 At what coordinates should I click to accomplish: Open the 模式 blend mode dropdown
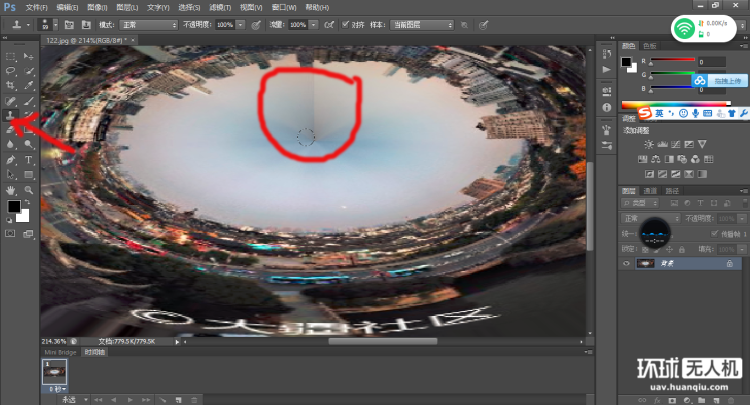click(148, 23)
